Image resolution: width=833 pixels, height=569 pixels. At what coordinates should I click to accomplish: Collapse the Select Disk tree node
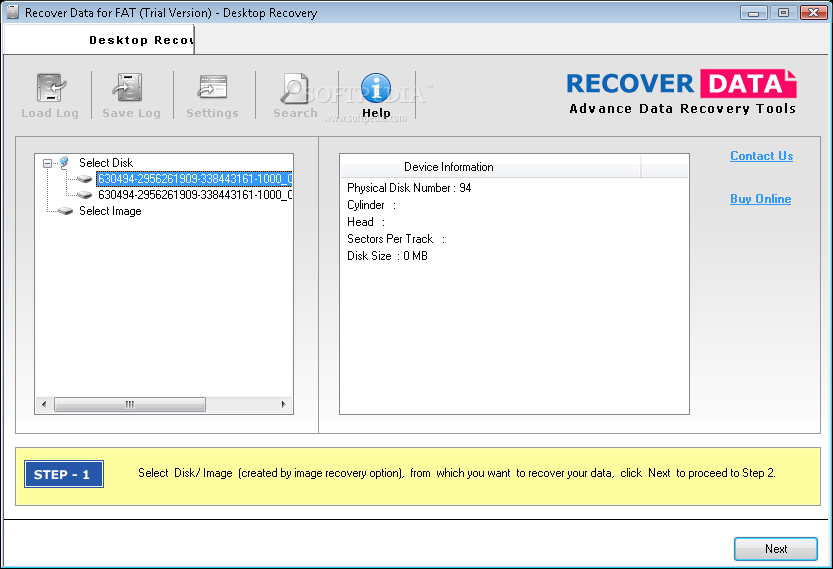[x=47, y=163]
